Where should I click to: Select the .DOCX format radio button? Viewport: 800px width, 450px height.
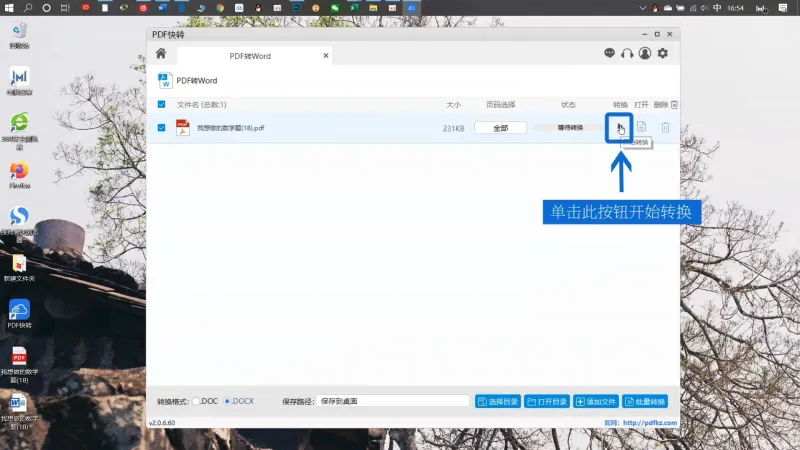227,402
